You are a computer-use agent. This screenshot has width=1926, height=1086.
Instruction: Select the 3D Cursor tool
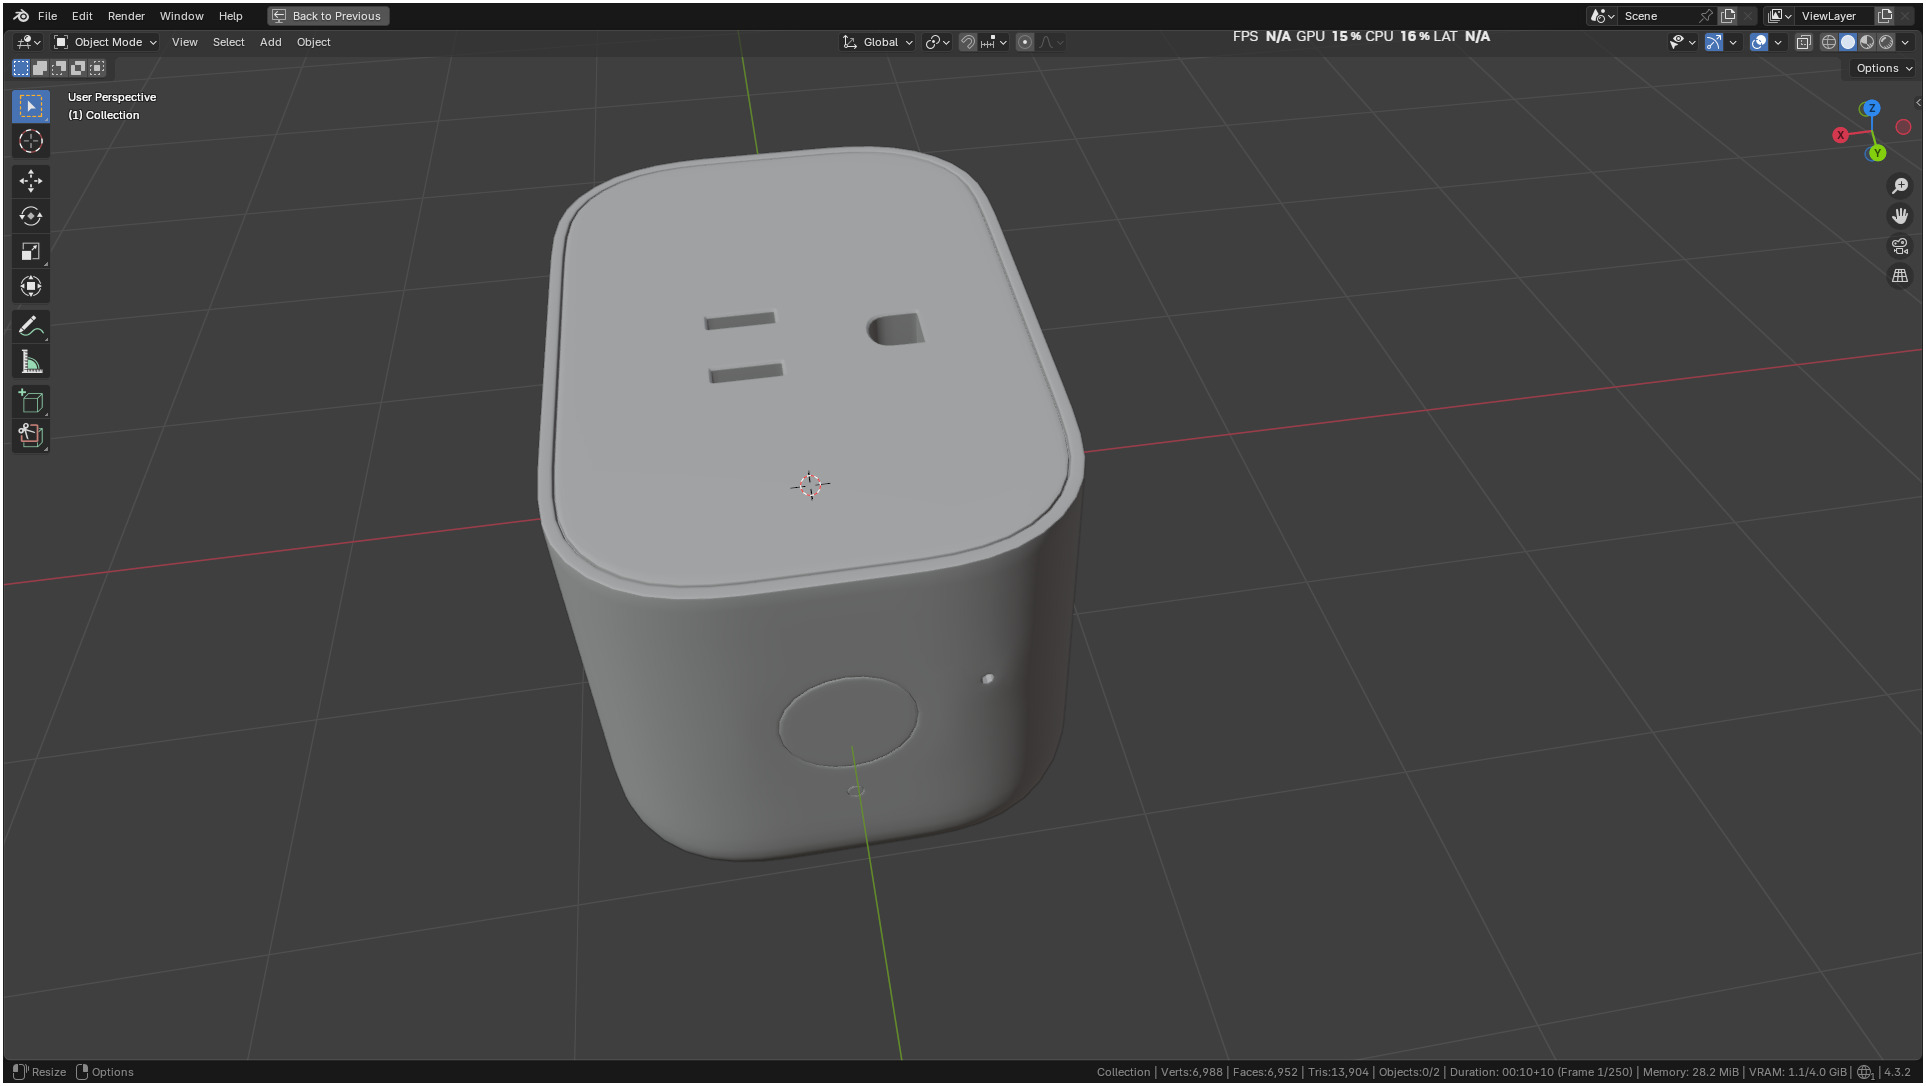(x=31, y=141)
